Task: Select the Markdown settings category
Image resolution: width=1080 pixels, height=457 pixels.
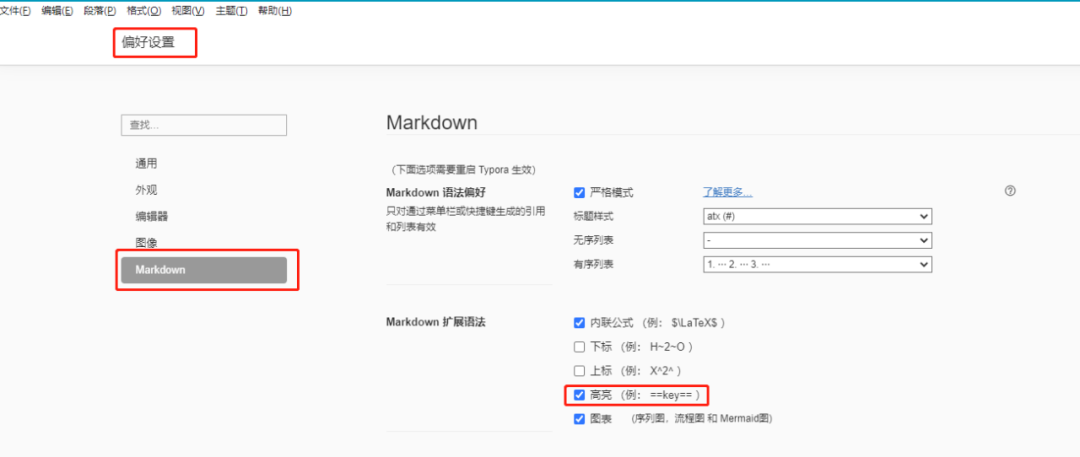Action: [x=204, y=270]
